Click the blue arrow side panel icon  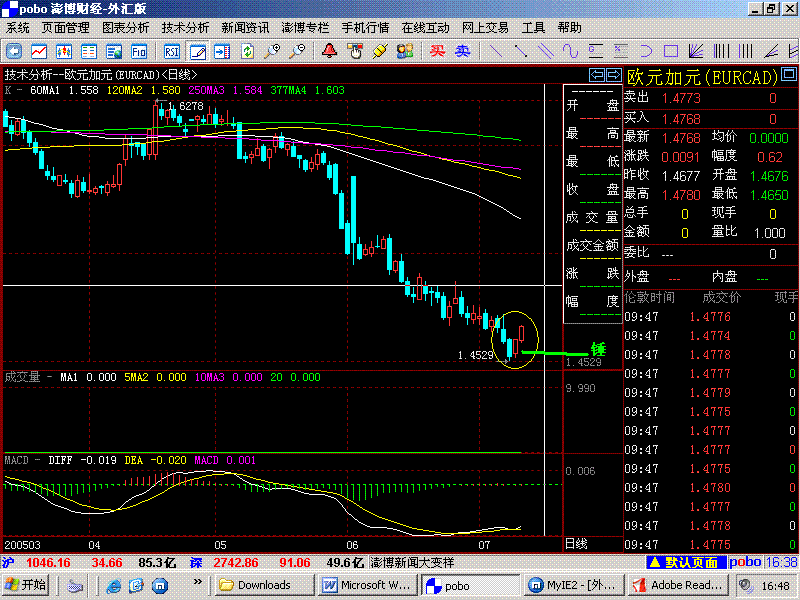pos(222,52)
